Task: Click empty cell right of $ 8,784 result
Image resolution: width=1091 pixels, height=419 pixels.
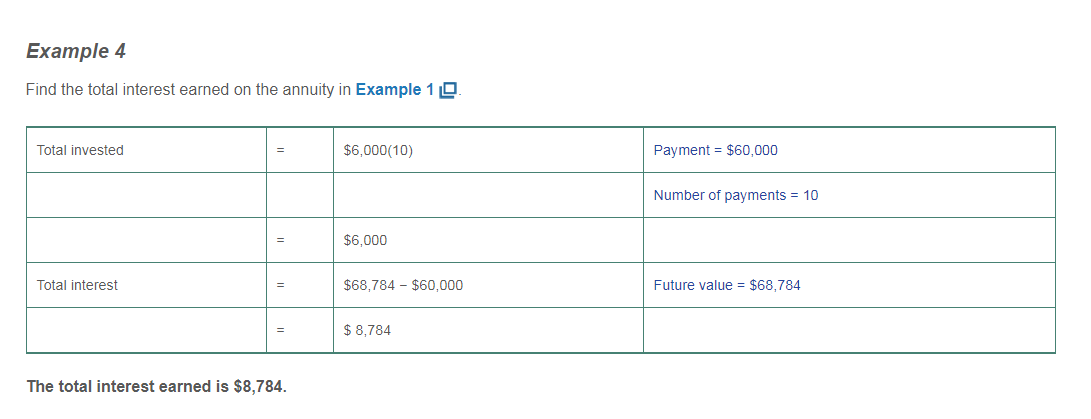Action: pyautogui.click(x=848, y=330)
